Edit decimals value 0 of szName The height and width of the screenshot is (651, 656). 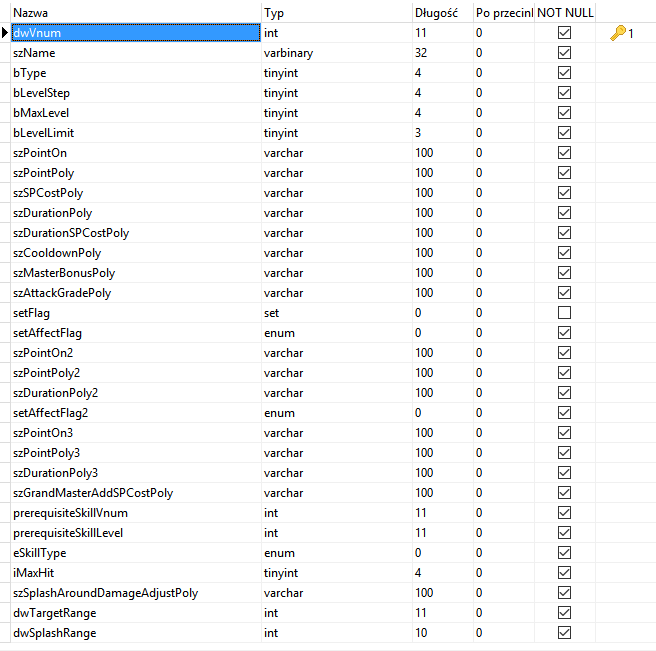pyautogui.click(x=504, y=53)
